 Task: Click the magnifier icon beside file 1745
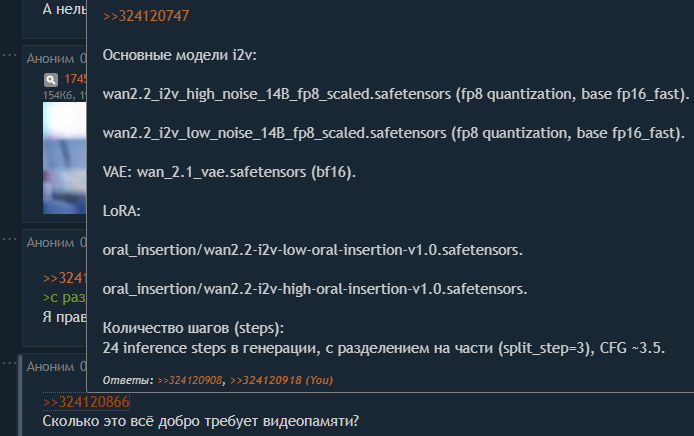51,80
